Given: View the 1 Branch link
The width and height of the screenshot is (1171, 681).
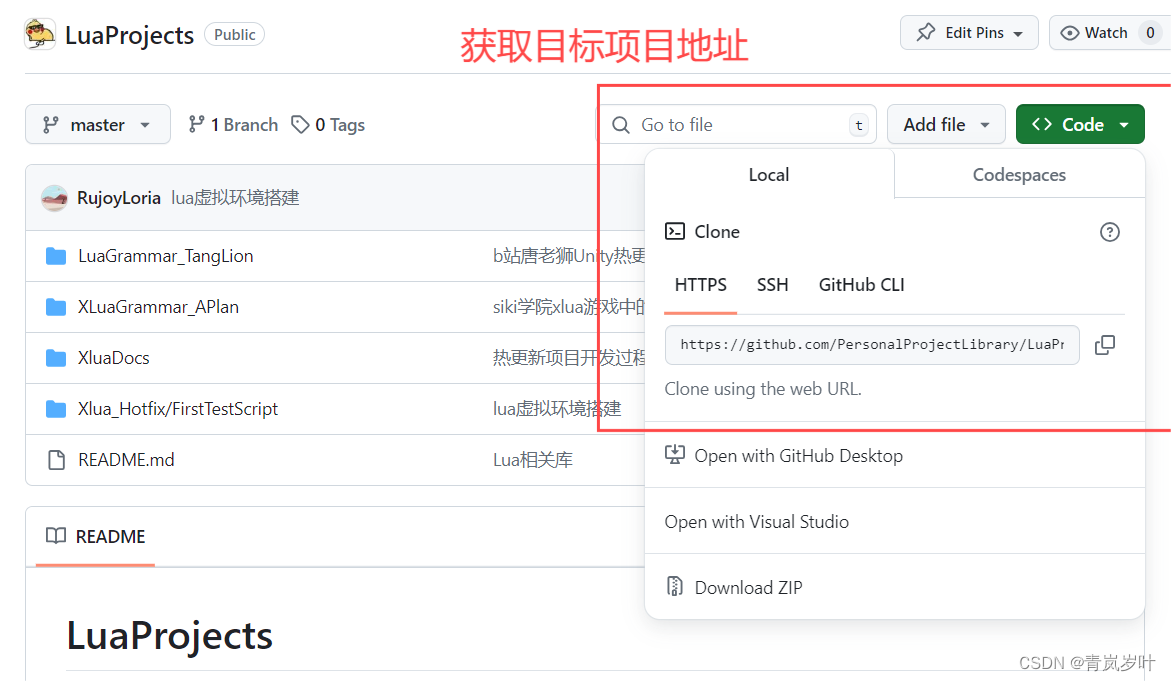Looking at the screenshot, I should 233,125.
